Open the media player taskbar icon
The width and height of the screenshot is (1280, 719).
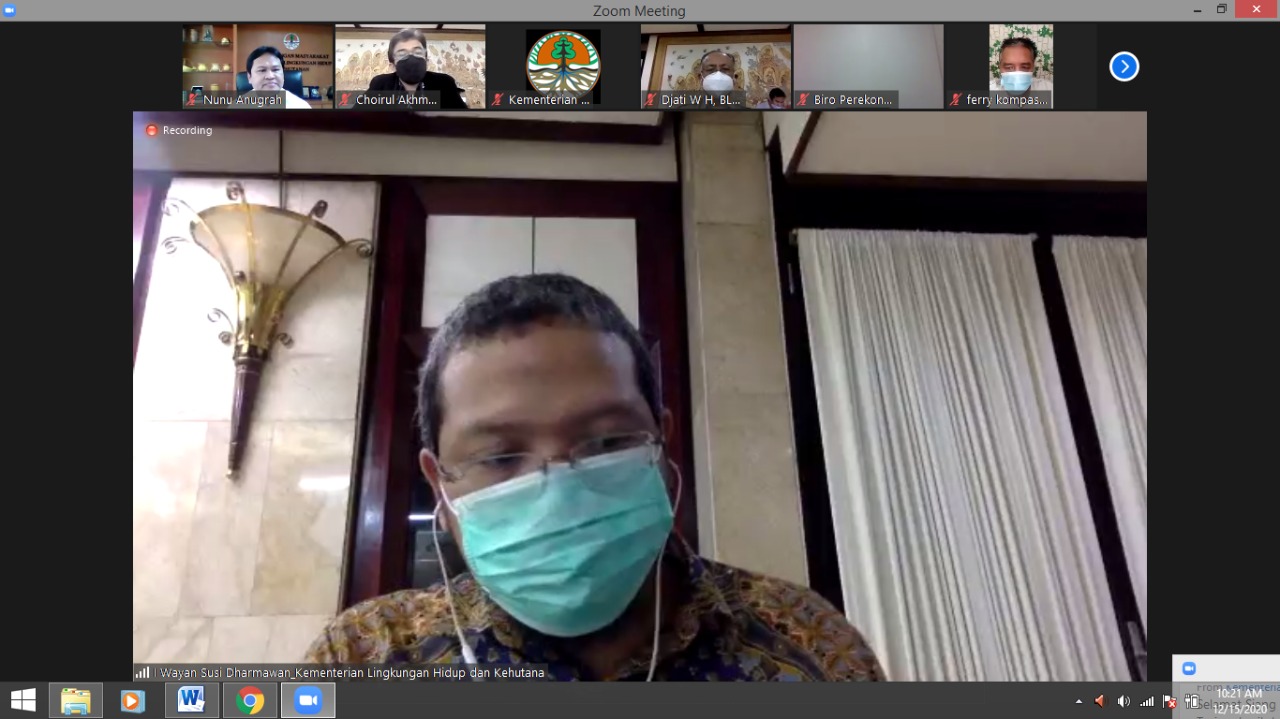click(132, 700)
